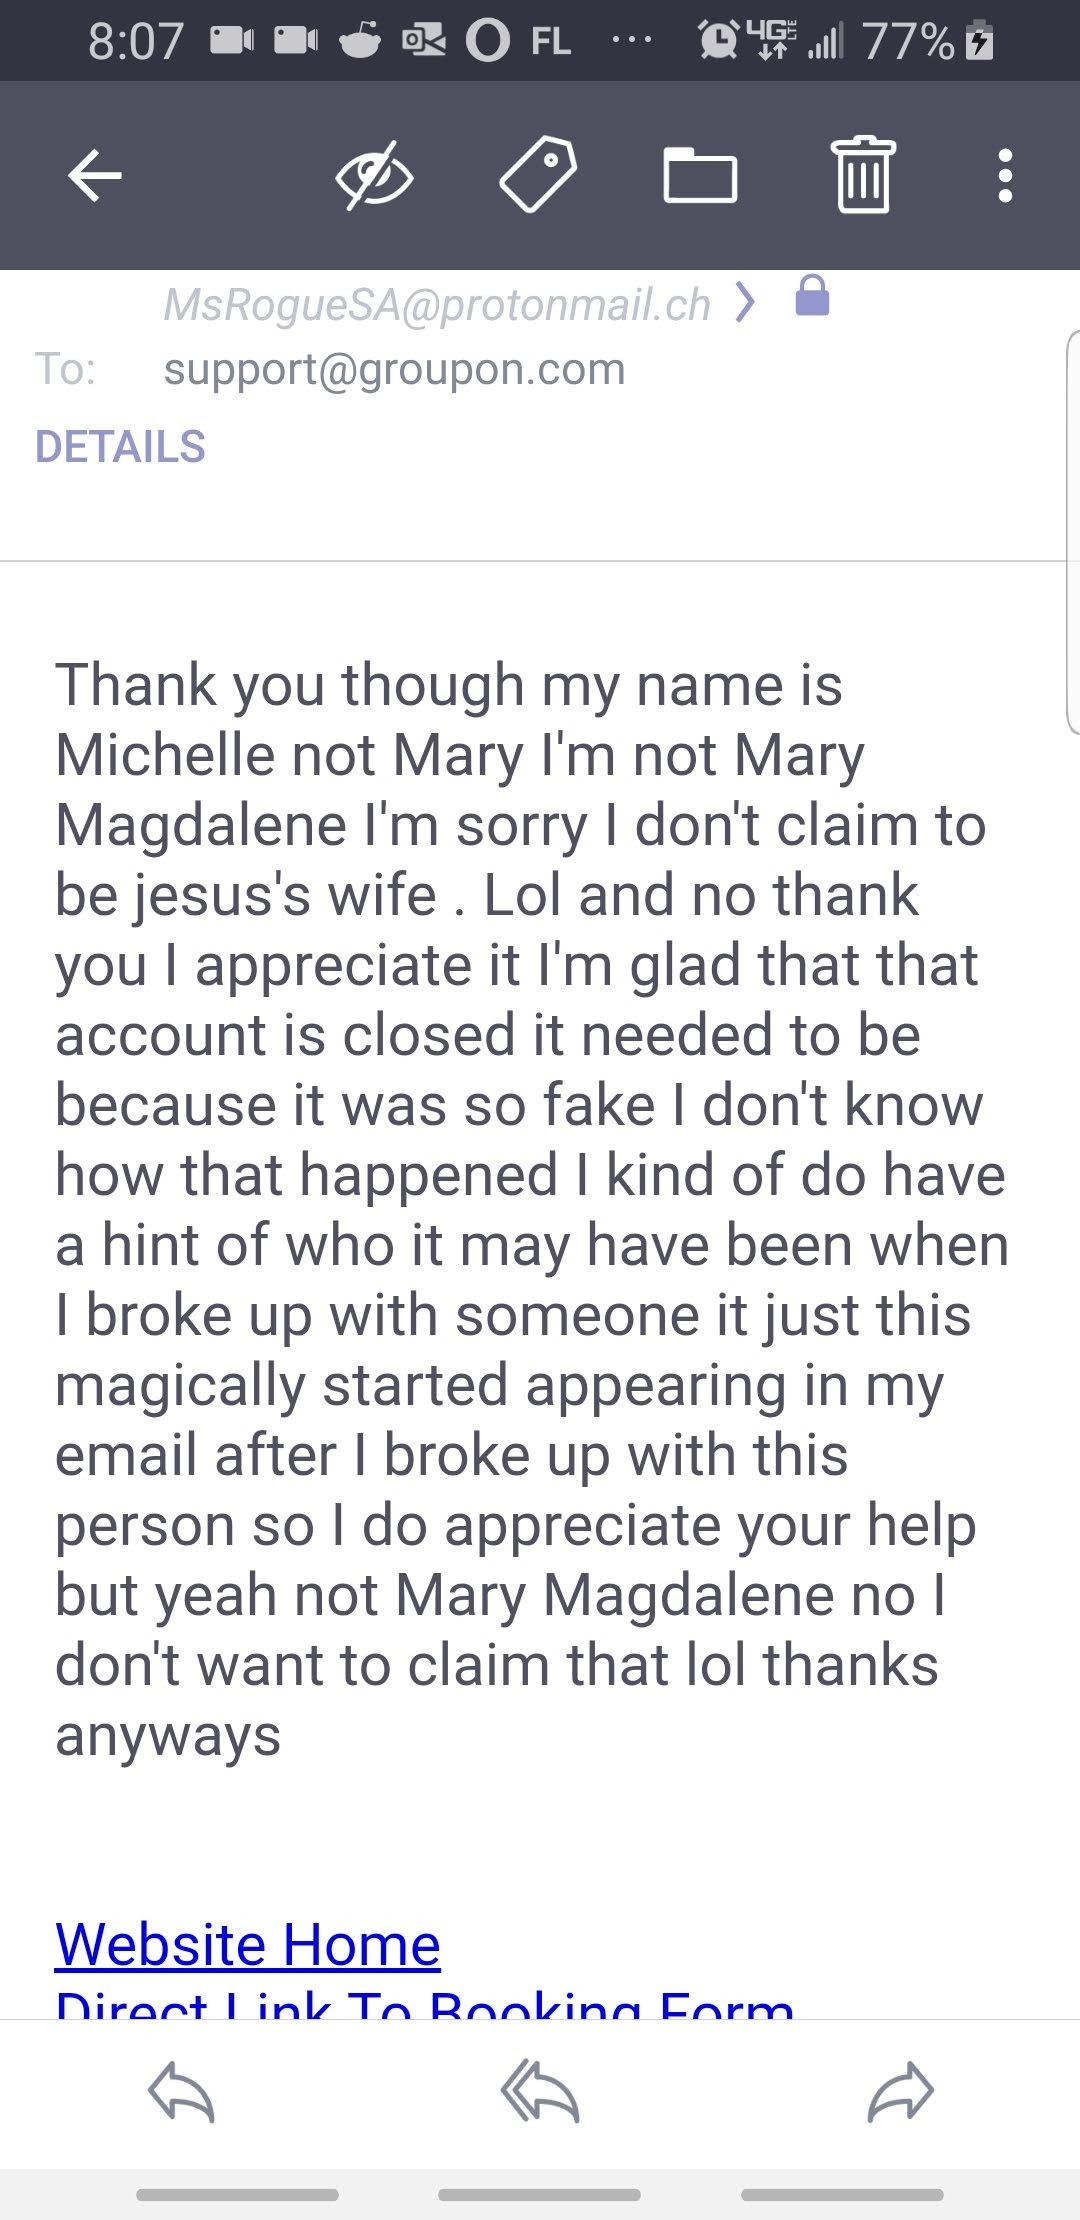Open the three-dot overflow menu
This screenshot has height=2220, width=1080.
(x=1005, y=176)
